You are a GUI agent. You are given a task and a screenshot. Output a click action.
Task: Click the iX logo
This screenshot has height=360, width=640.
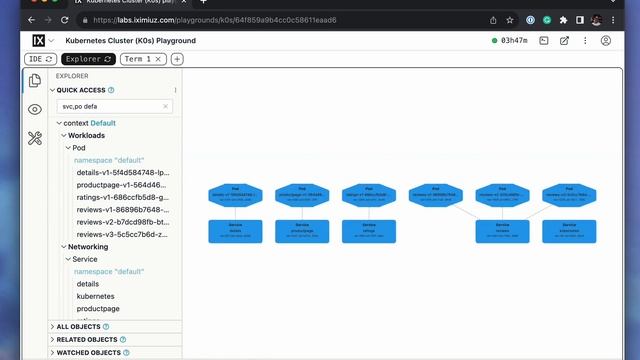pos(38,40)
